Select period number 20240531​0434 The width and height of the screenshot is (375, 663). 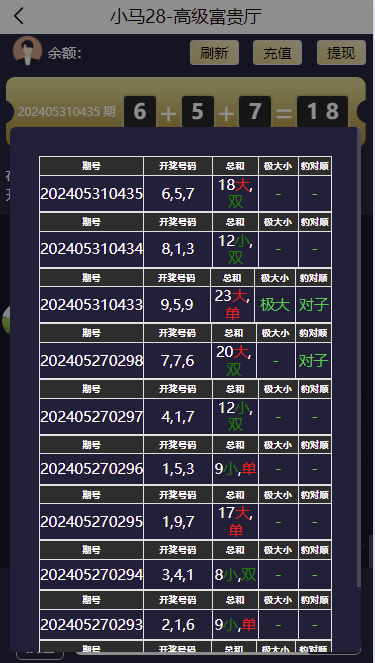92,249
